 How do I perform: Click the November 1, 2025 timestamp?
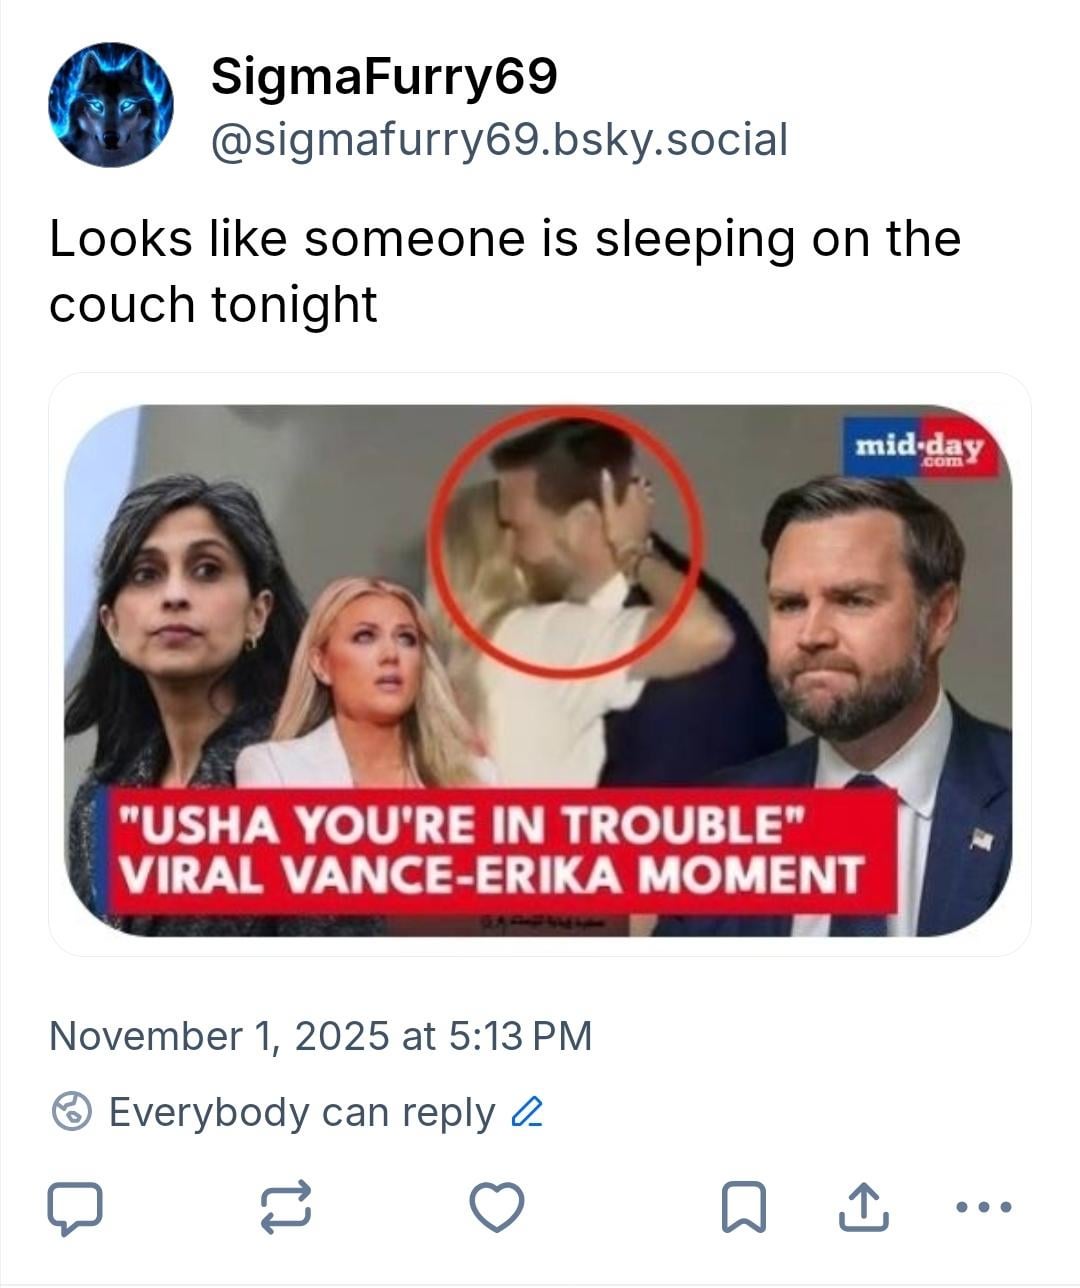(x=320, y=1036)
